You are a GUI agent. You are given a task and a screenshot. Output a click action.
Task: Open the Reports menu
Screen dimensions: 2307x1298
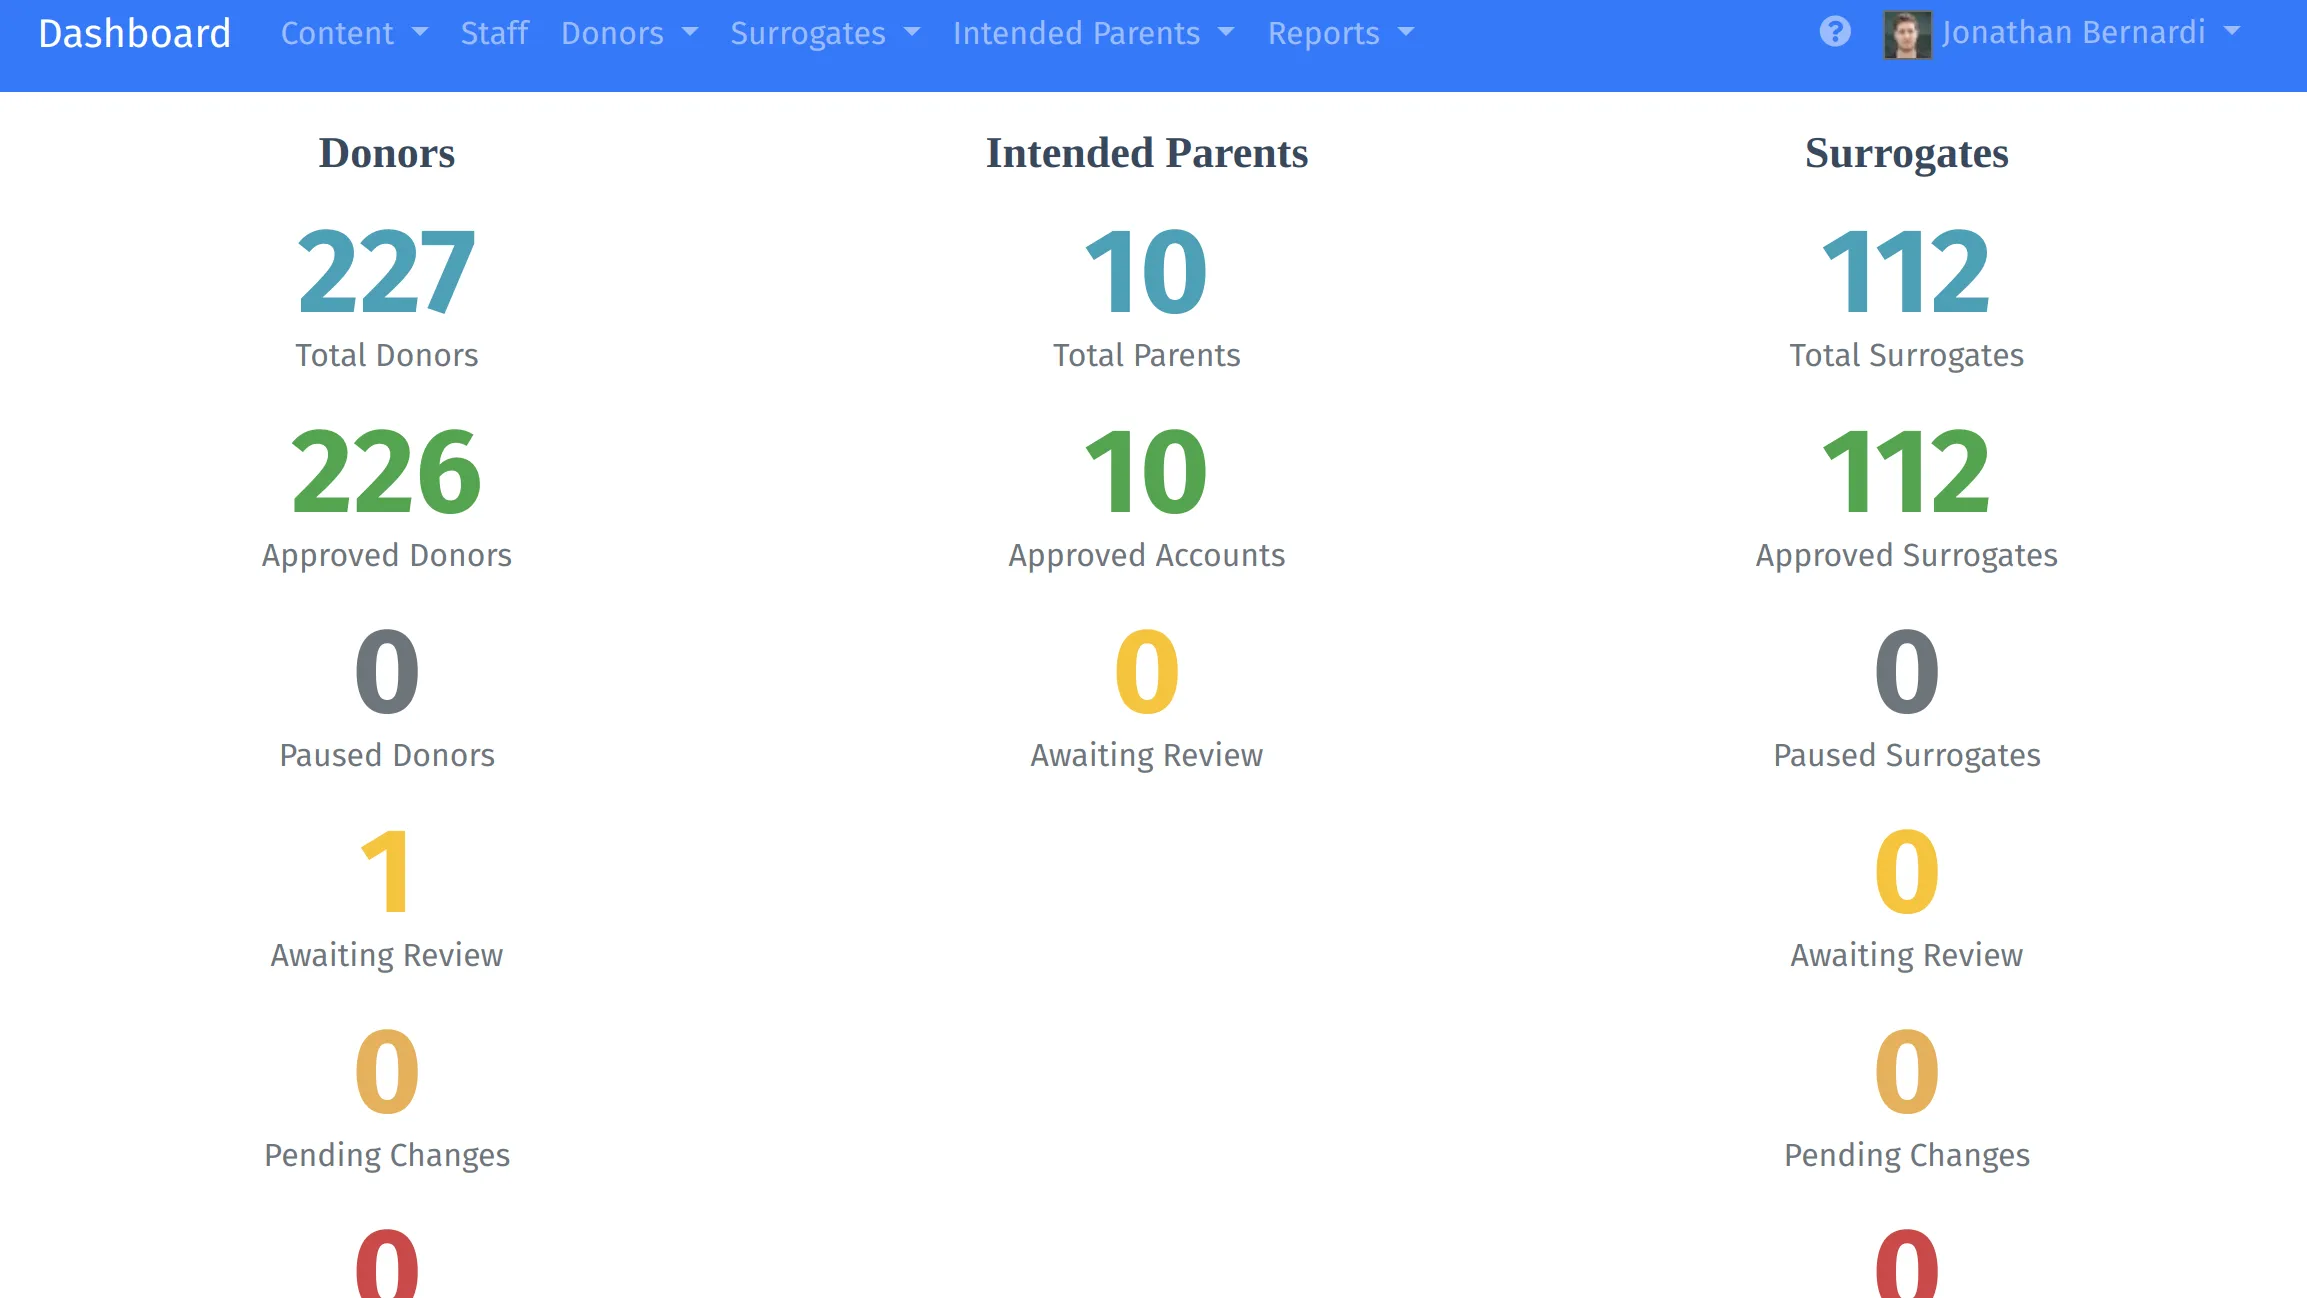[x=1340, y=33]
